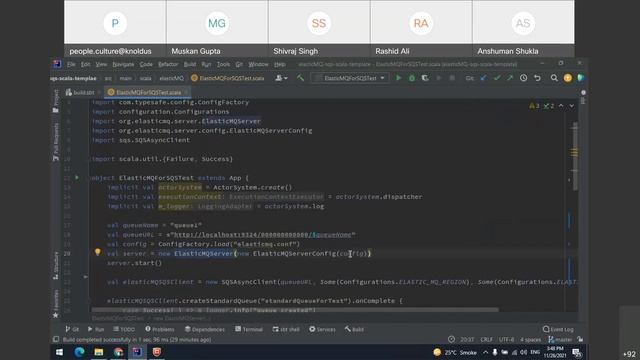Screen dimensions: 640x360
Task: Open the red app icon on the taskbar
Action: tap(157, 352)
